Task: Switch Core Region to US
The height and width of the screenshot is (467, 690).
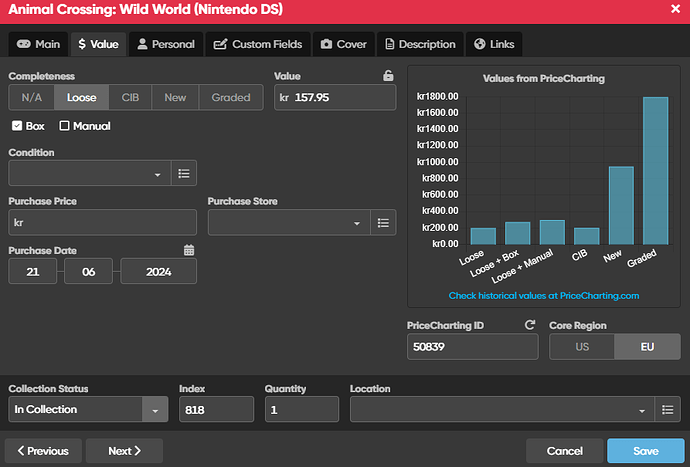Action: pyautogui.click(x=582, y=347)
